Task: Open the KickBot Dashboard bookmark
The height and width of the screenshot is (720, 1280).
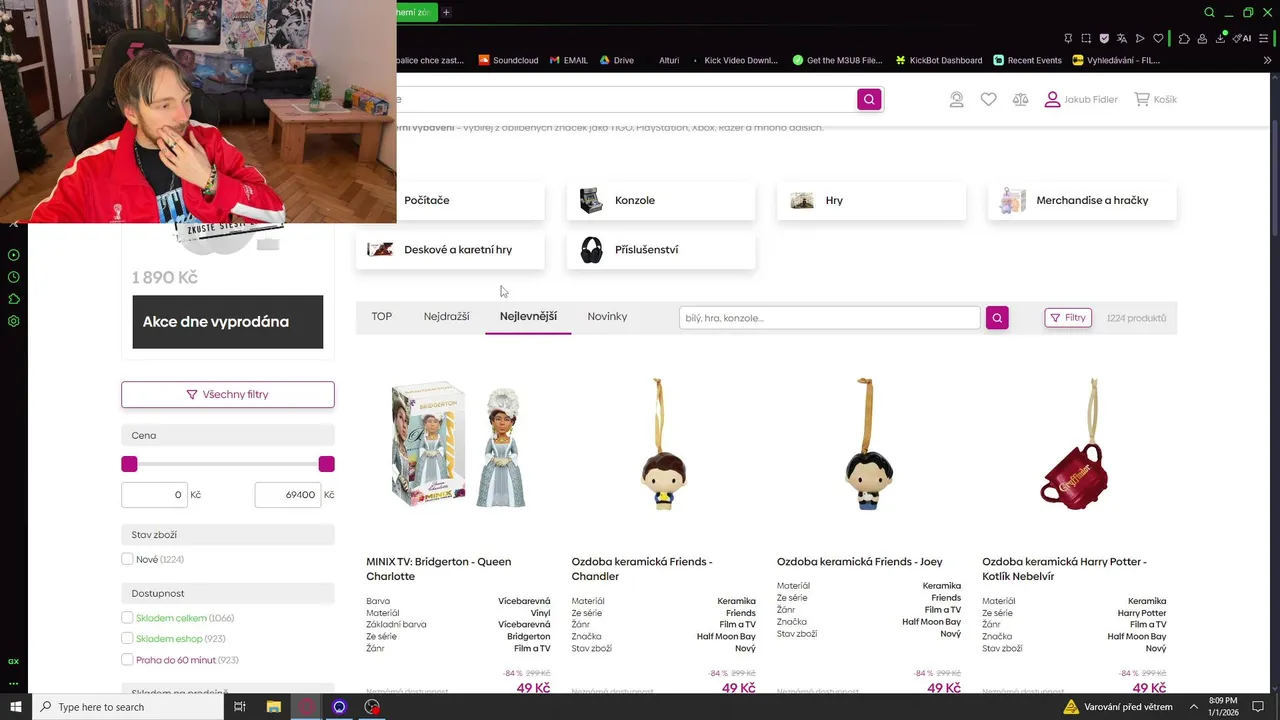Action: [939, 60]
